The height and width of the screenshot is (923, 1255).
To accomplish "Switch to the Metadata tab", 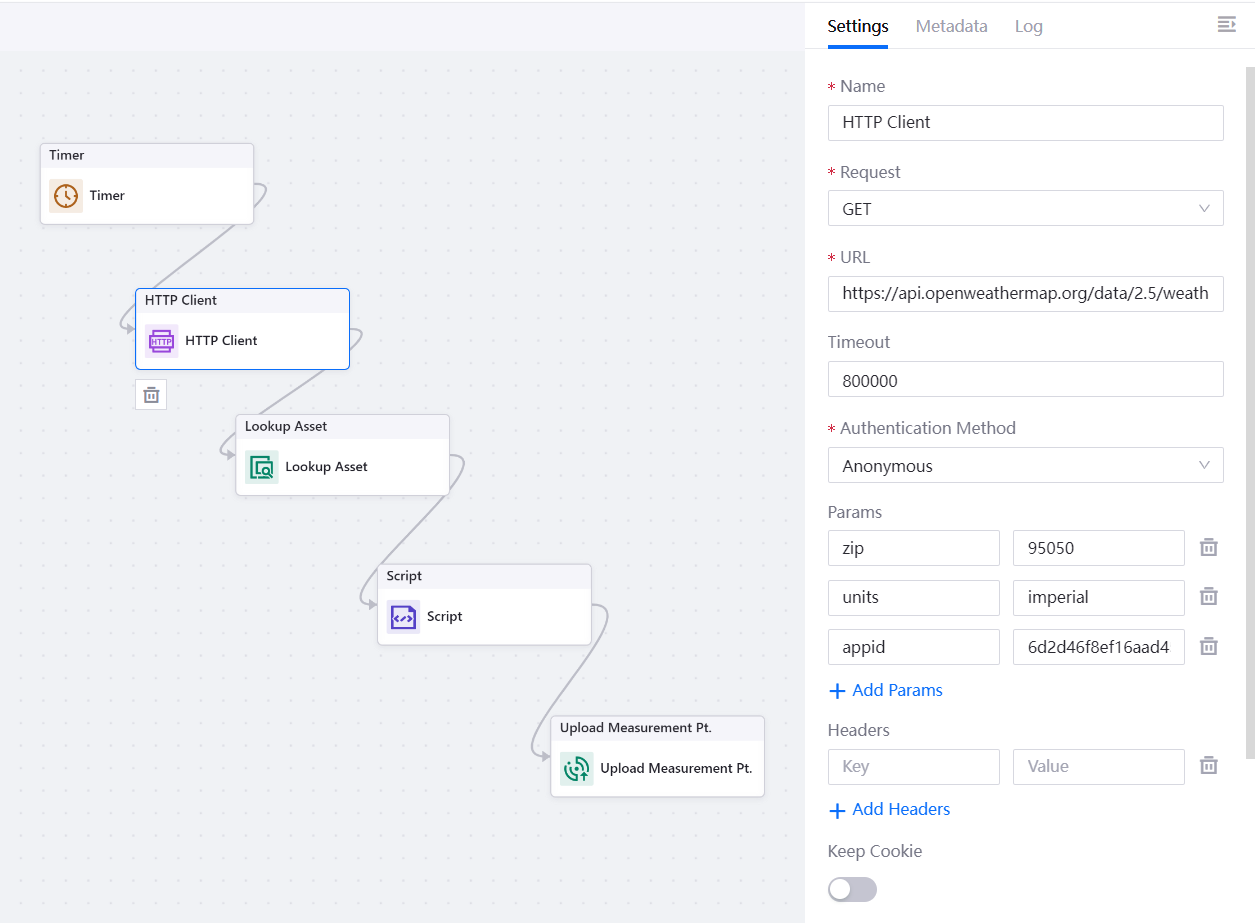I will pos(951,27).
